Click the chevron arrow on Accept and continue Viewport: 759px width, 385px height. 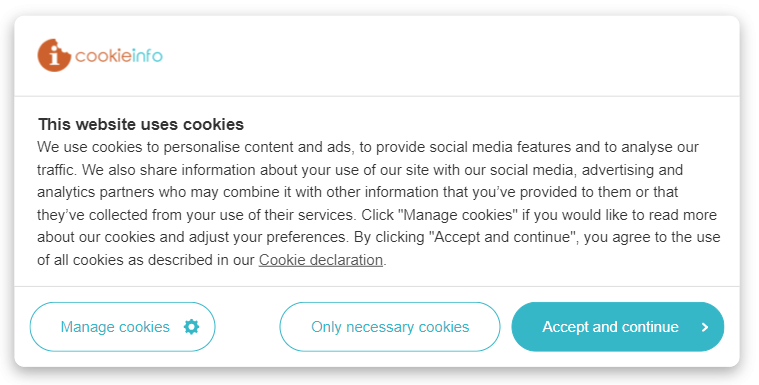tap(705, 327)
